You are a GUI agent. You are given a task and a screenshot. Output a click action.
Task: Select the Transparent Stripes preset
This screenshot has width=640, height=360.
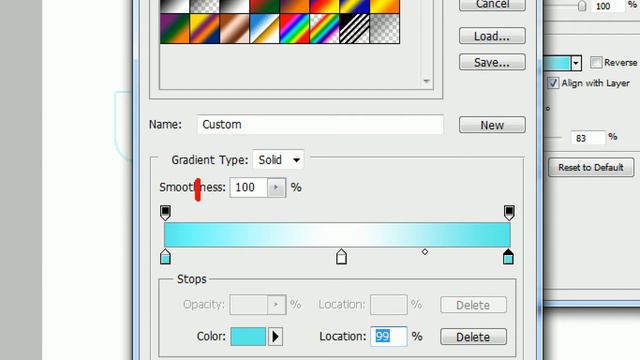(x=354, y=29)
